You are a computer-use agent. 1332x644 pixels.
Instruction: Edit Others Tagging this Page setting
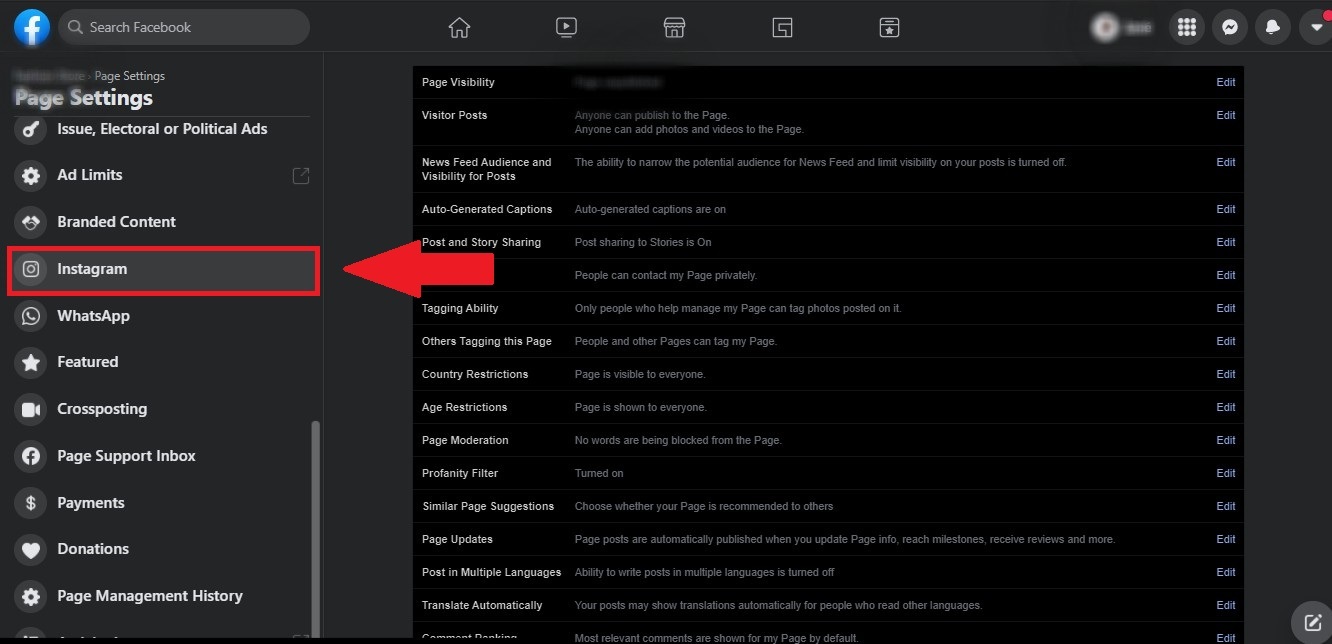click(1226, 341)
